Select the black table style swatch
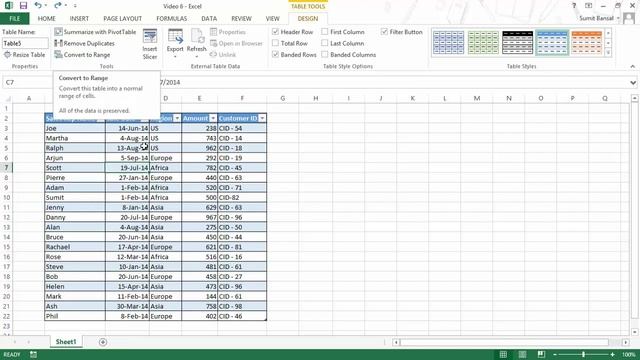640x360 pixels. pyautogui.click(x=518, y=42)
